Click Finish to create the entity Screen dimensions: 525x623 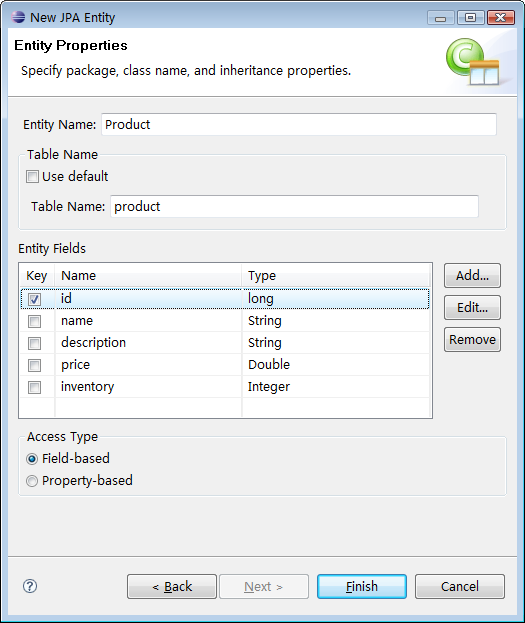point(362,586)
